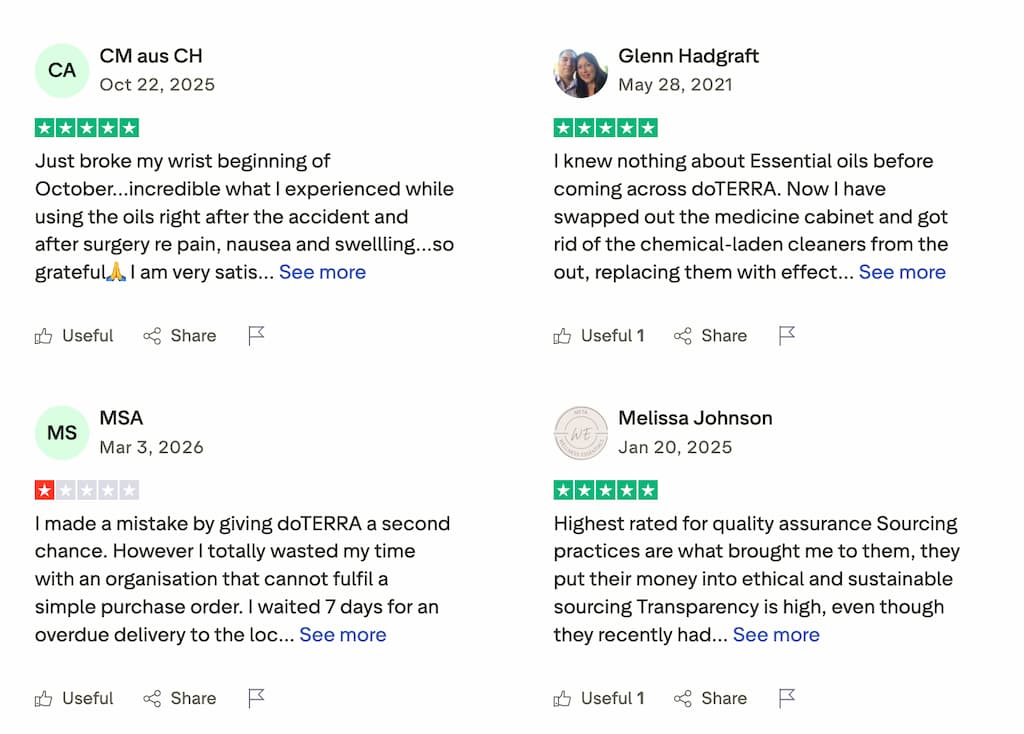1024x734 pixels.
Task: Select the one-star rating bar on MSA's review
Action: click(87, 490)
